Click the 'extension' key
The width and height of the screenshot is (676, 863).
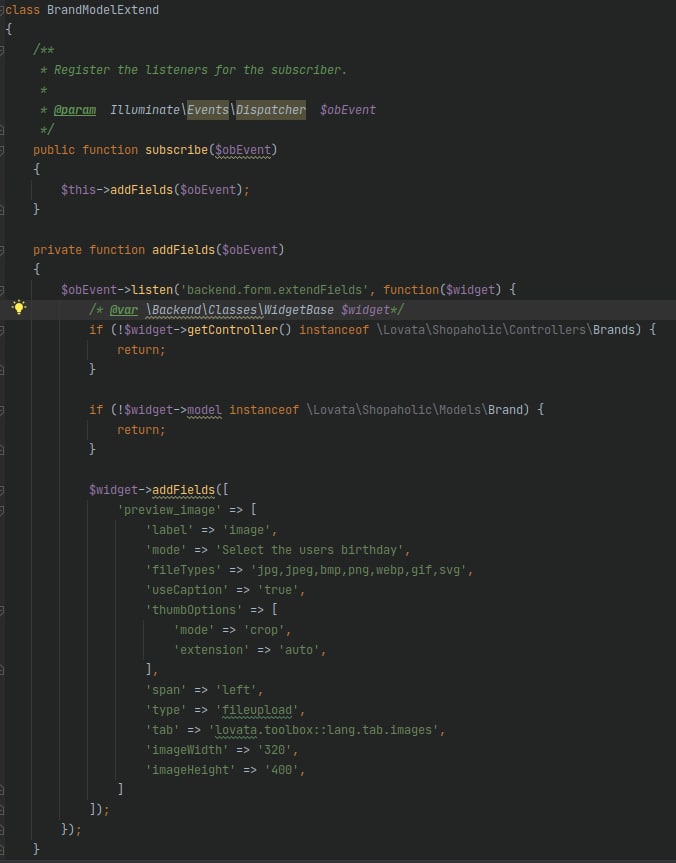click(x=211, y=650)
